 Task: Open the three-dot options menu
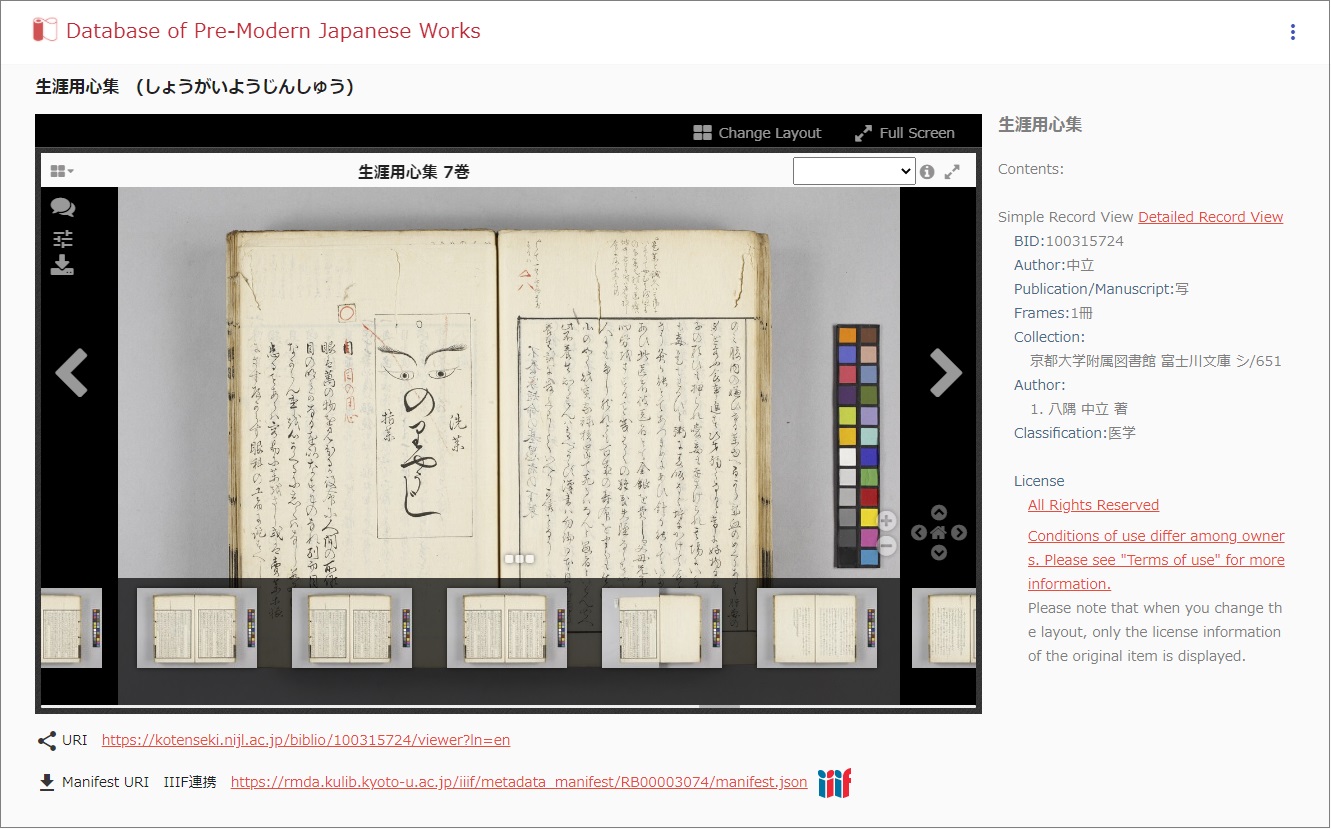1293,32
